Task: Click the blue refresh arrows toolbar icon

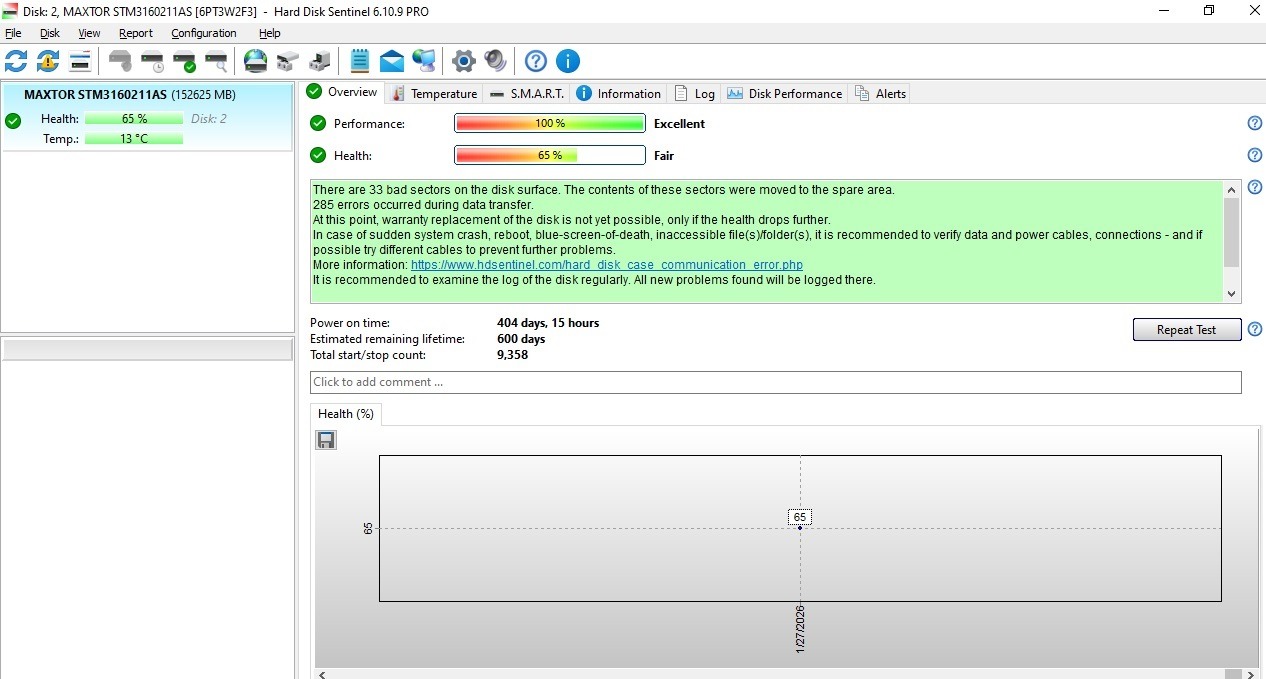Action: 16,61
